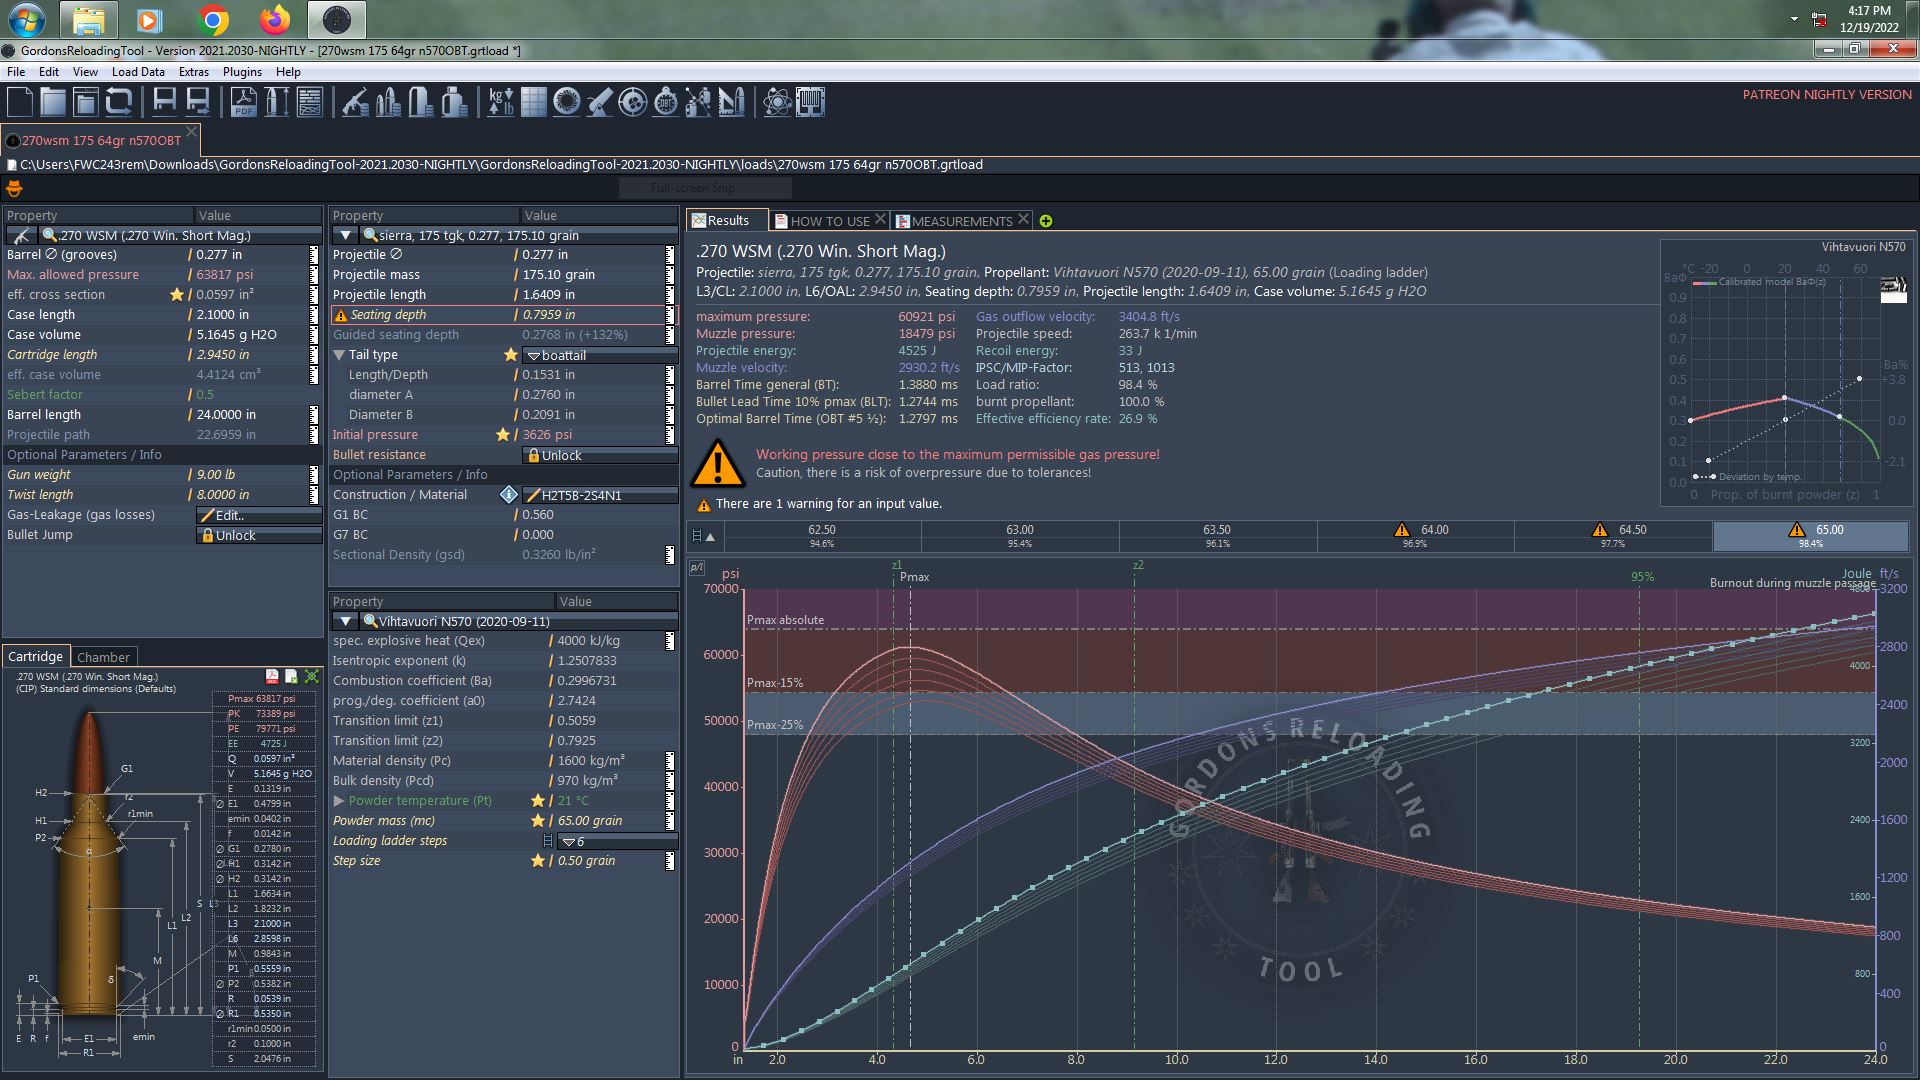
Task: Click Unlock for Bullet Jump
Action: tap(258, 536)
